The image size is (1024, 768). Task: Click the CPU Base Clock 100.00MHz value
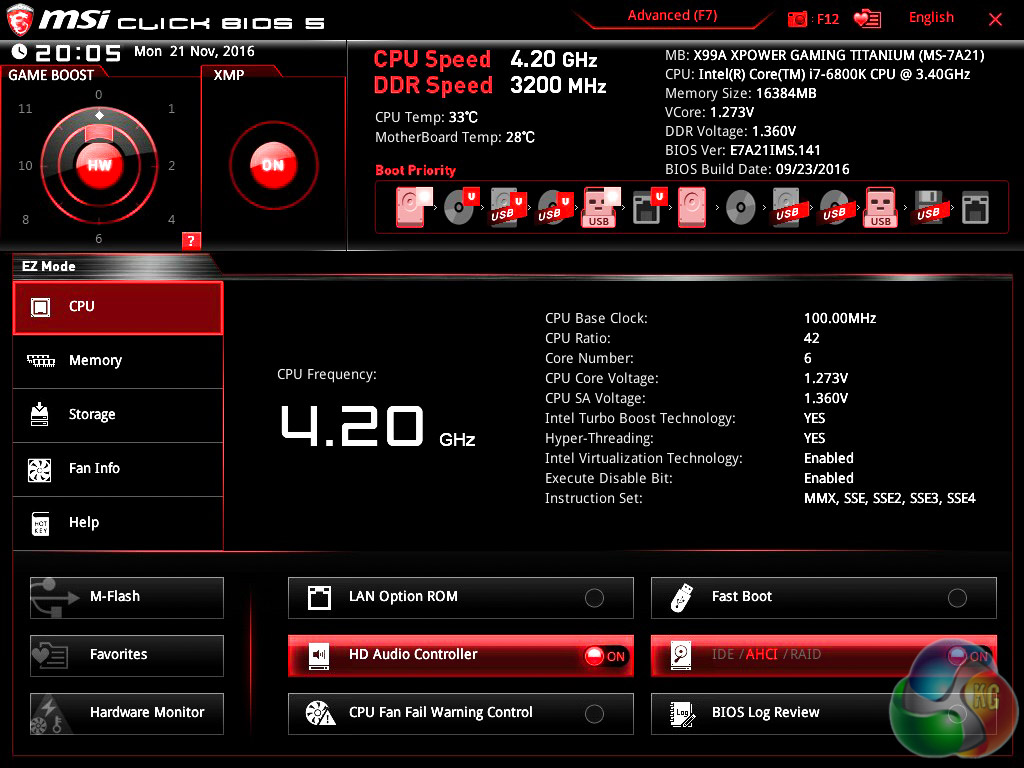(840, 318)
